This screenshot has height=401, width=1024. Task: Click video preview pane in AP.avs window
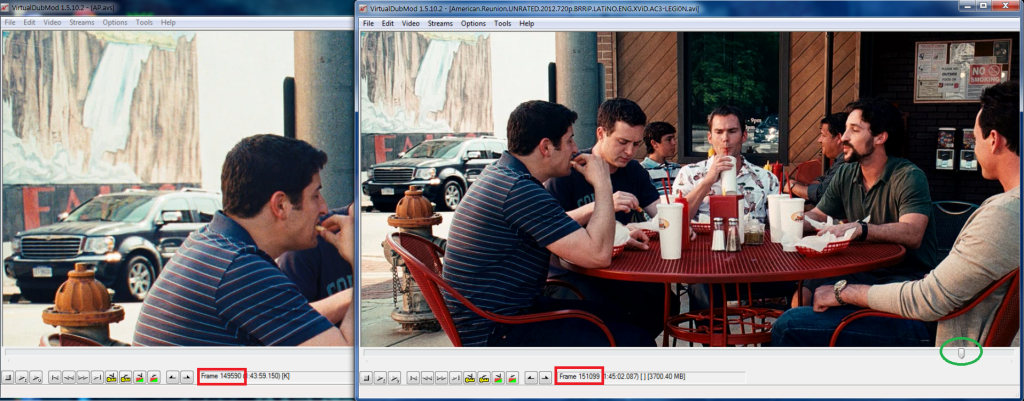pos(177,188)
